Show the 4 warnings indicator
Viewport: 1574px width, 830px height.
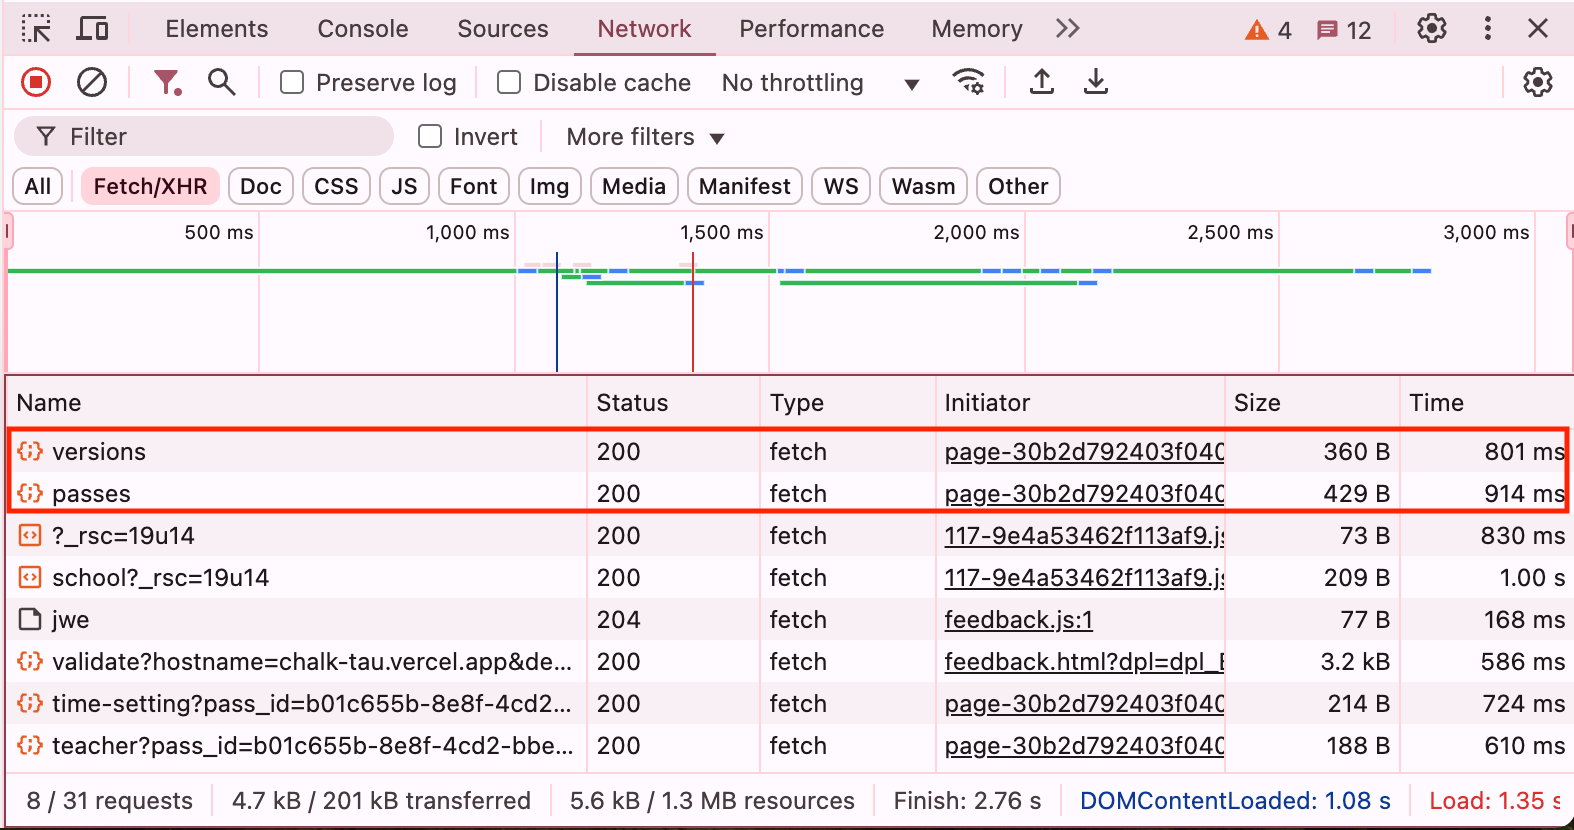coord(1268,30)
